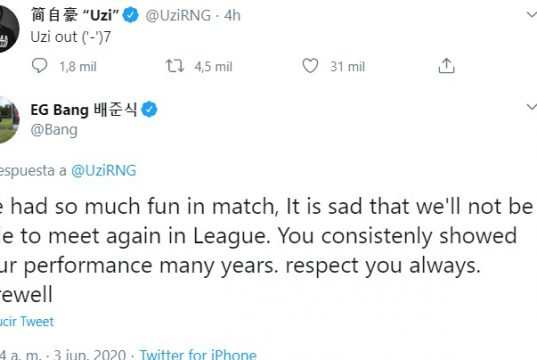Click the 31 mil likes count
537x360 pixels.
[x=348, y=66]
